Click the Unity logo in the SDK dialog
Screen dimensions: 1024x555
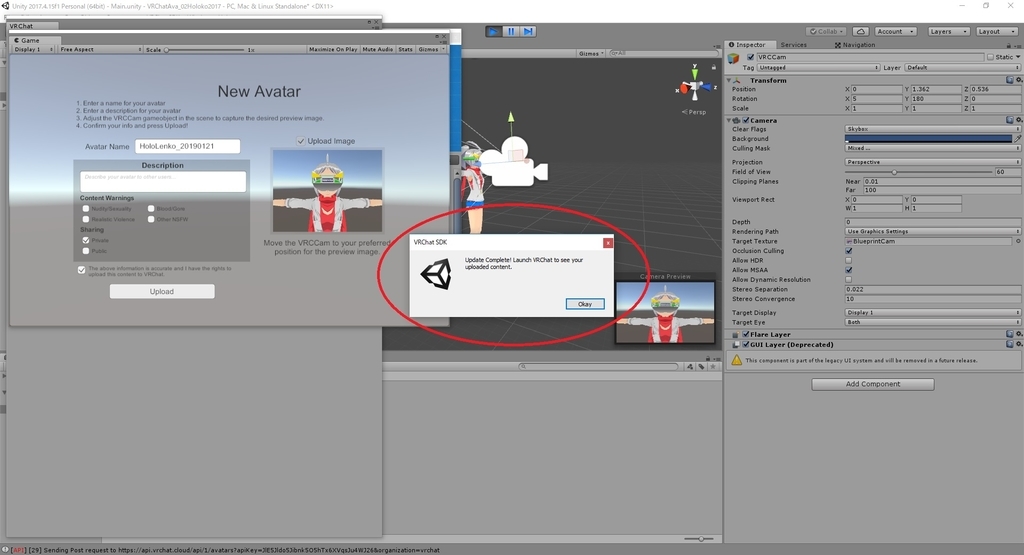pos(436,274)
